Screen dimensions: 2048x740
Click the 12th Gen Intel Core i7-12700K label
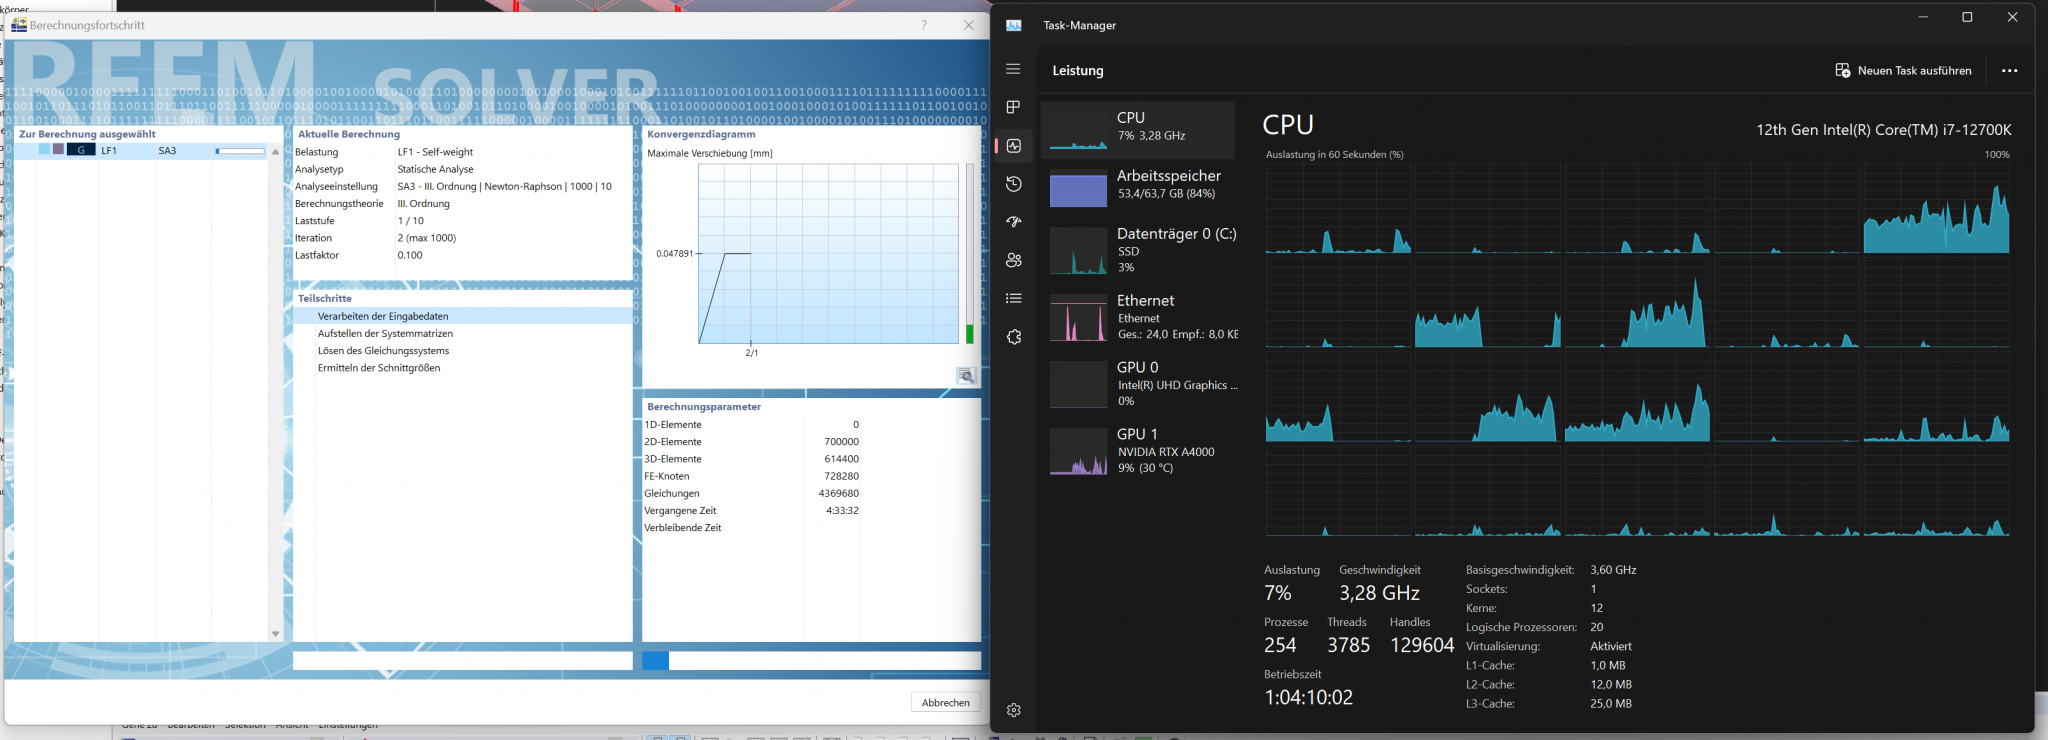tap(1884, 130)
